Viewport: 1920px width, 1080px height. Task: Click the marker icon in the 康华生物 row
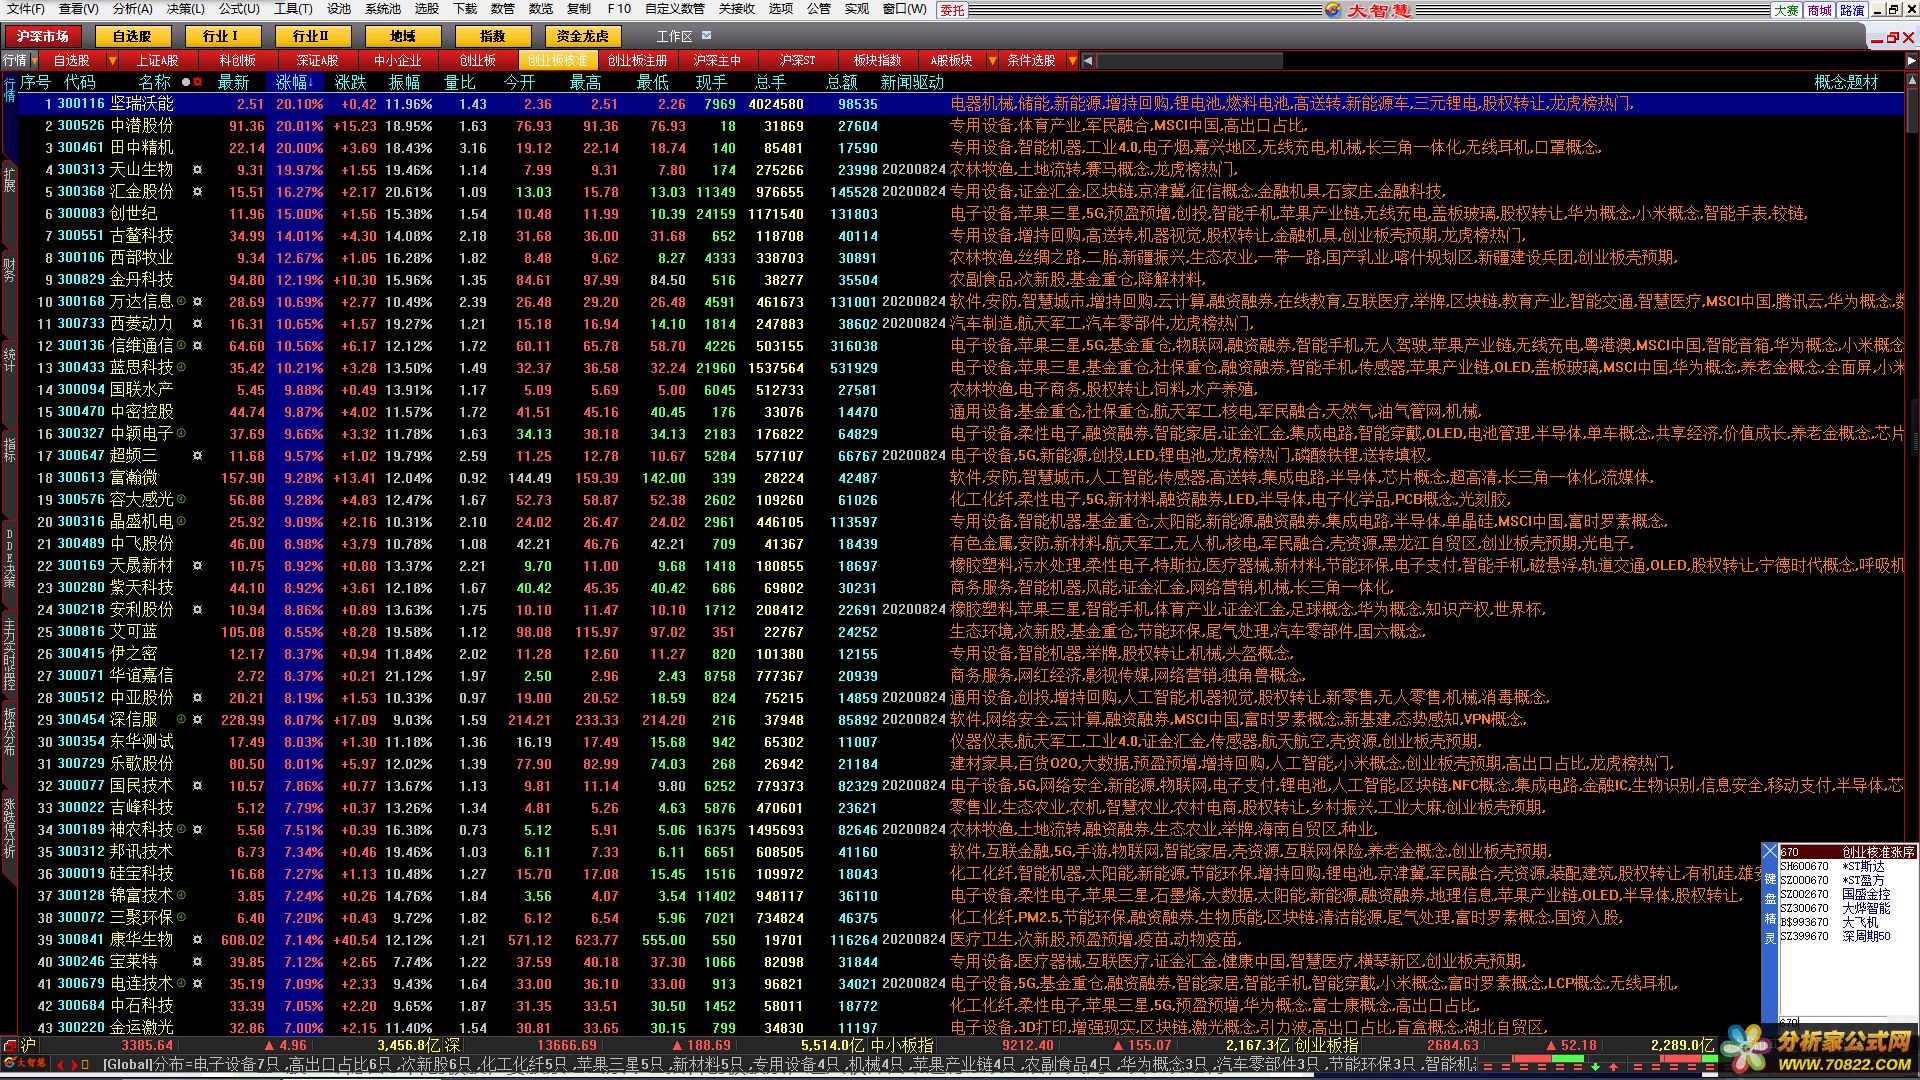[197, 940]
